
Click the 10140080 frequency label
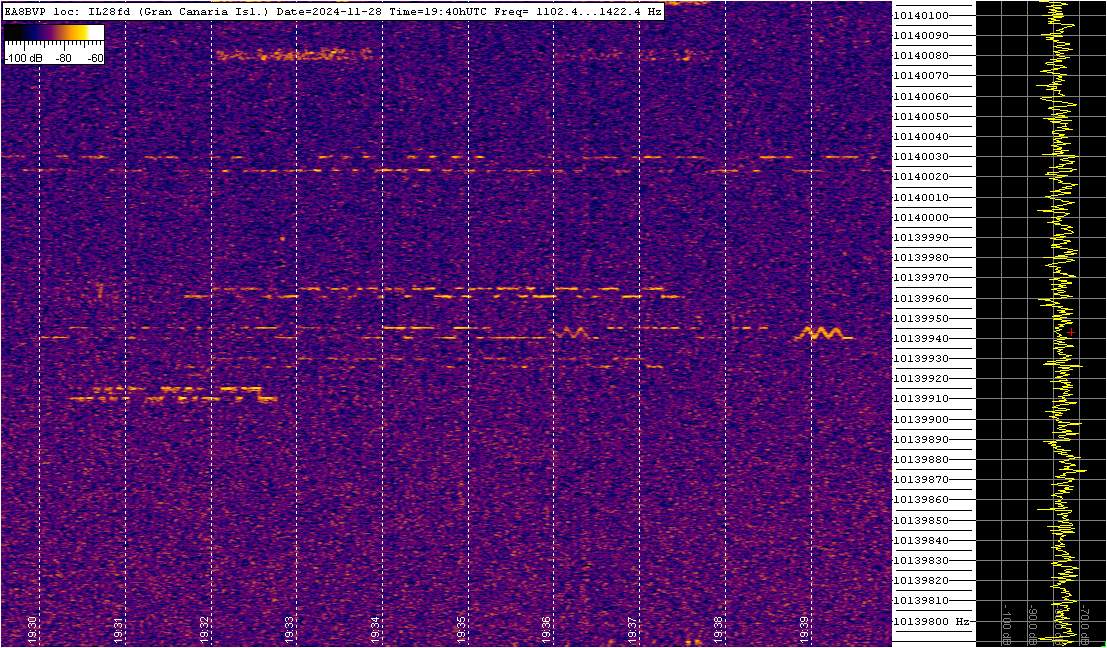(x=921, y=56)
